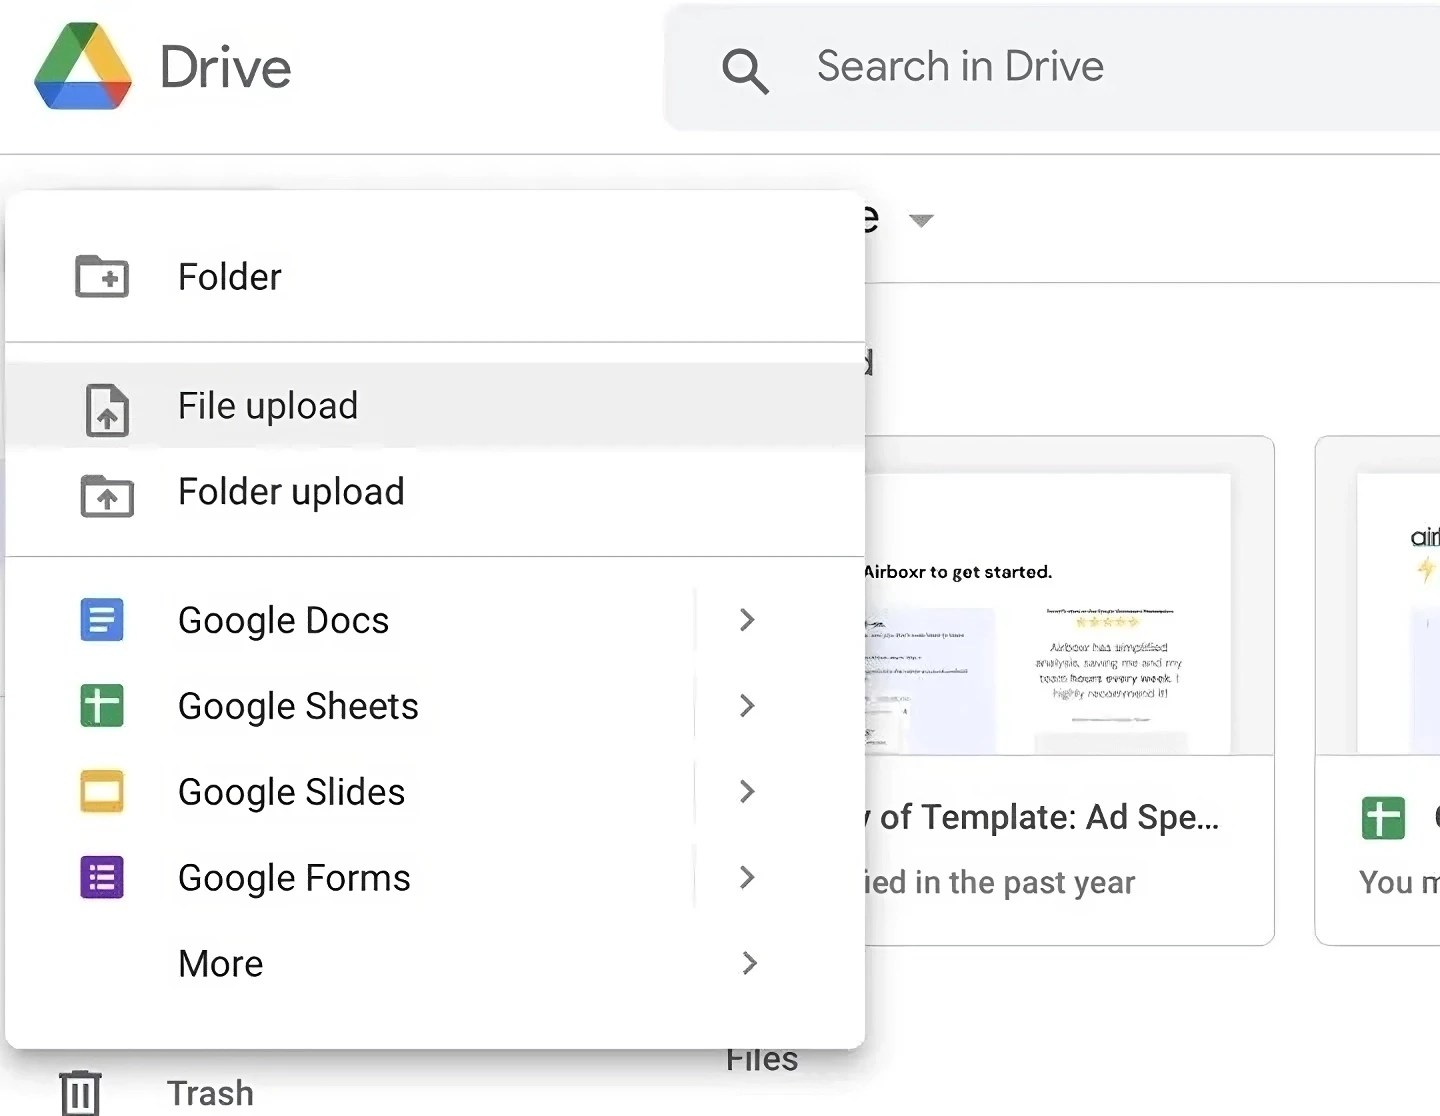Click the Google Sheets icon
This screenshot has width=1440, height=1116.
[x=101, y=706]
